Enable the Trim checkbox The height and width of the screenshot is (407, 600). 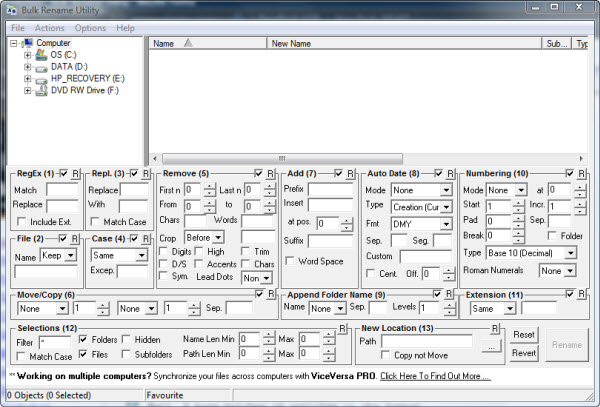tap(246, 252)
